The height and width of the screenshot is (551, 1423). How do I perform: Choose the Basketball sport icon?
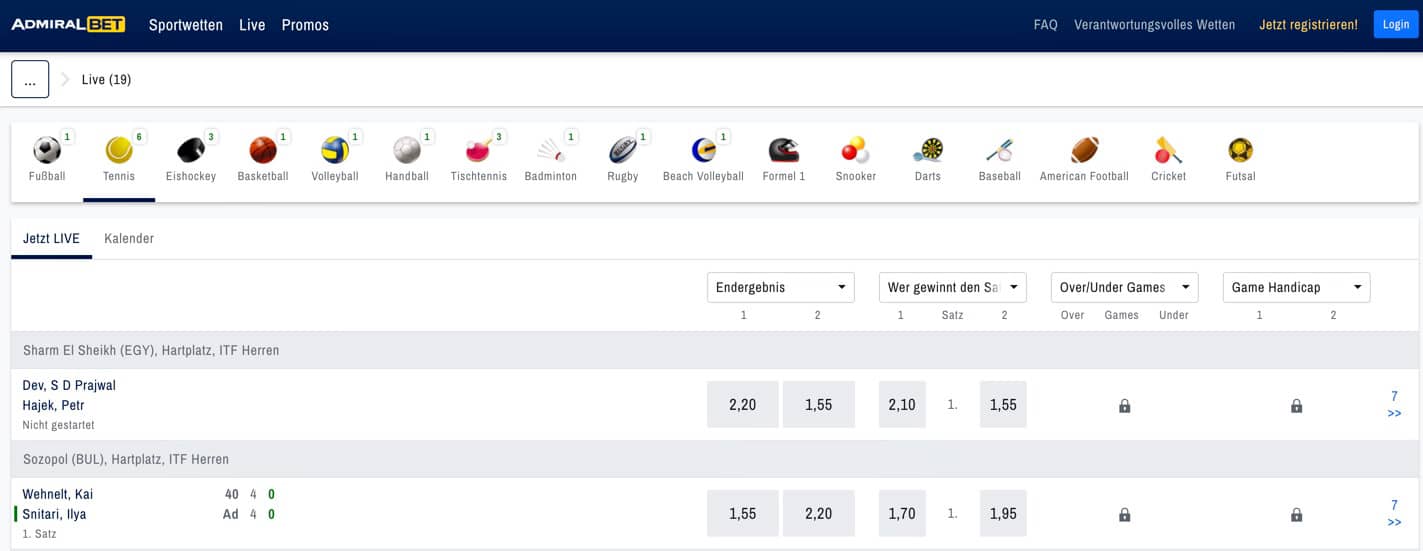coord(262,151)
